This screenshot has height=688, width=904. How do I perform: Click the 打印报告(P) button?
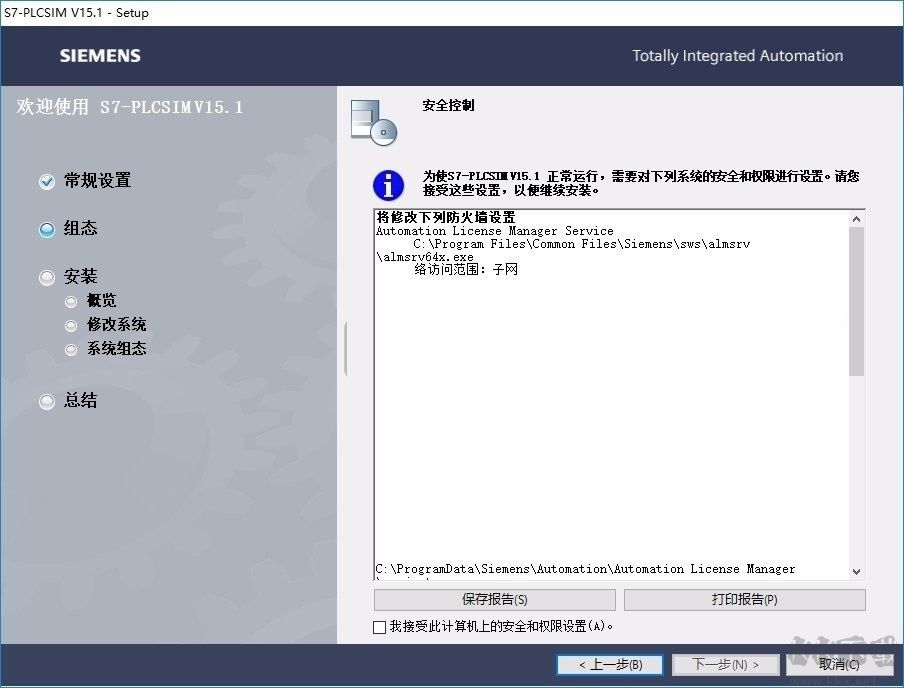(744, 600)
